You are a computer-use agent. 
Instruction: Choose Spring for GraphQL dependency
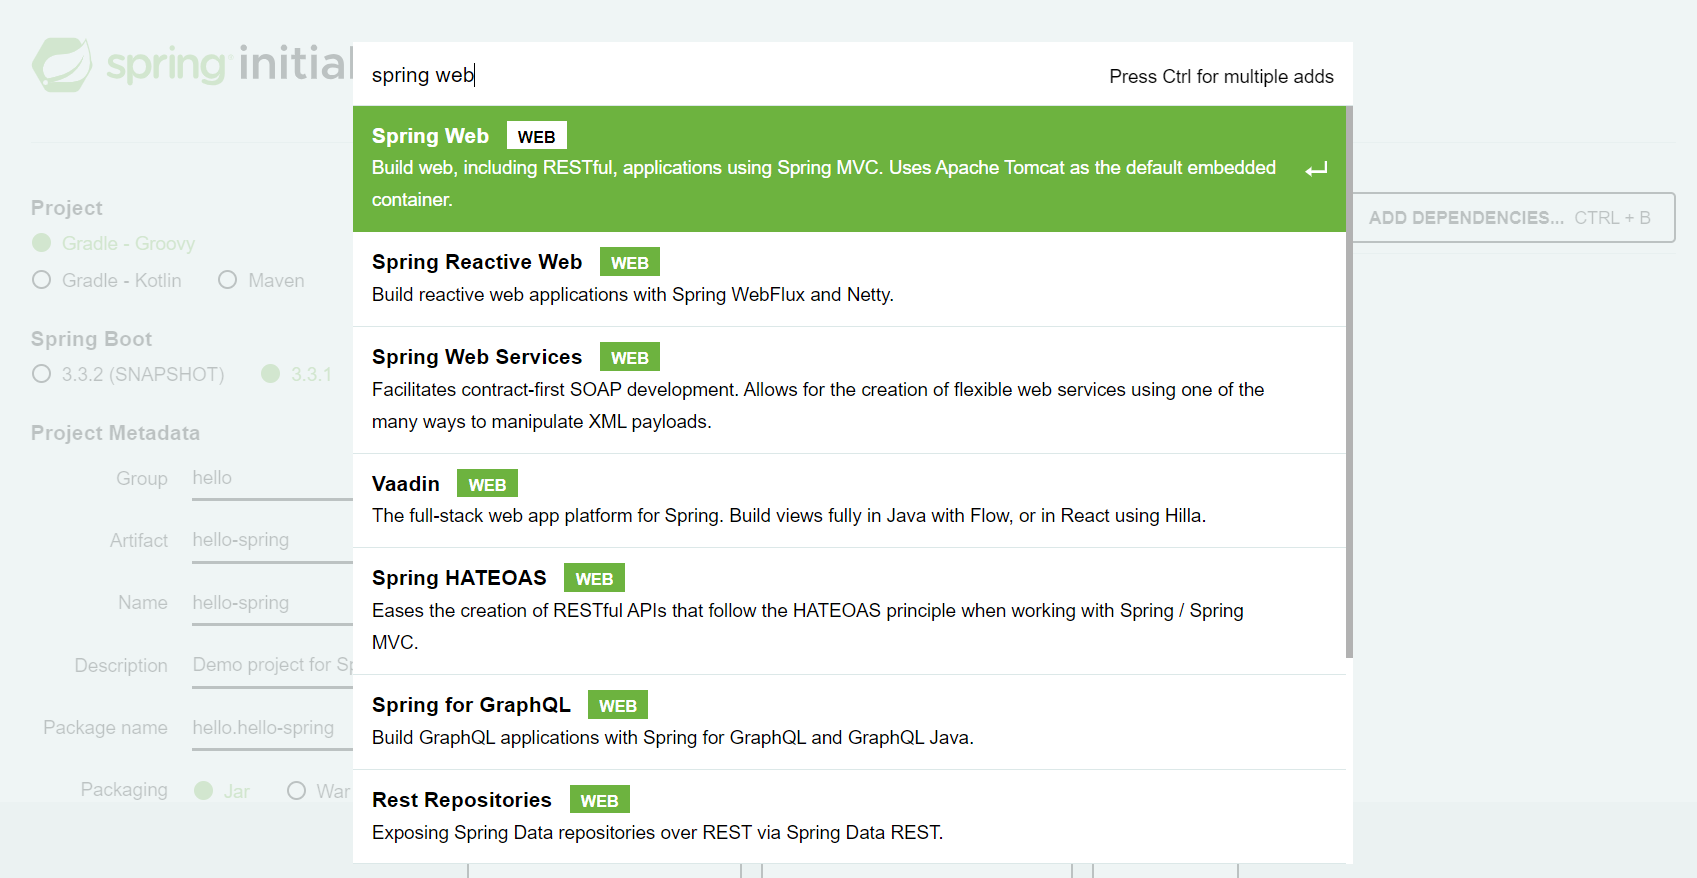(x=849, y=722)
